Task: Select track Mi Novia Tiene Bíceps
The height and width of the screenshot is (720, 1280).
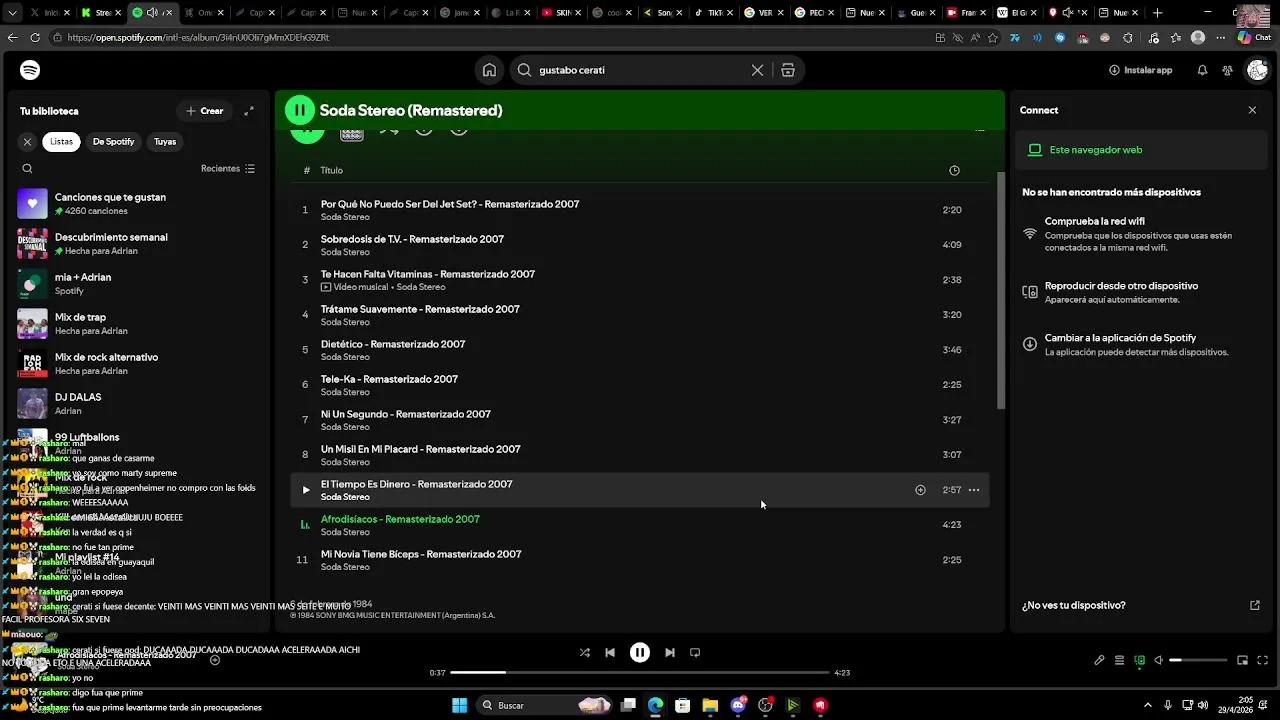Action: [x=640, y=560]
